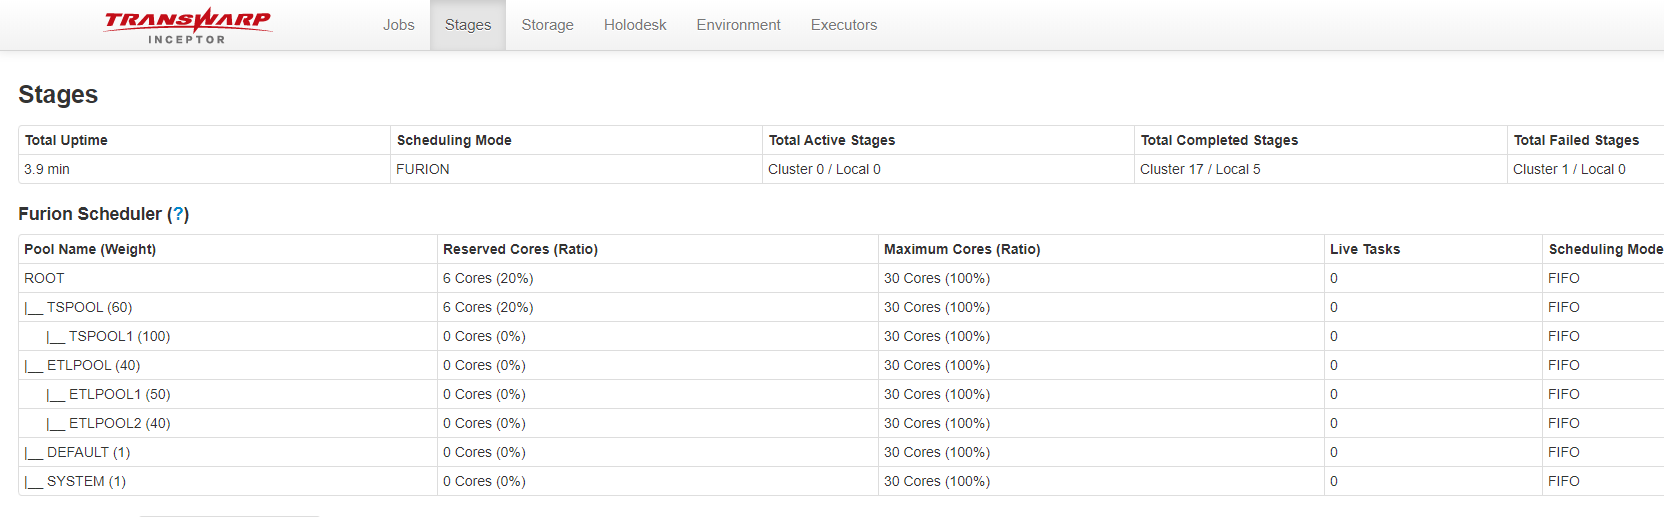Click FIFO link for TSPOOL1 (100)

pyautogui.click(x=1563, y=336)
